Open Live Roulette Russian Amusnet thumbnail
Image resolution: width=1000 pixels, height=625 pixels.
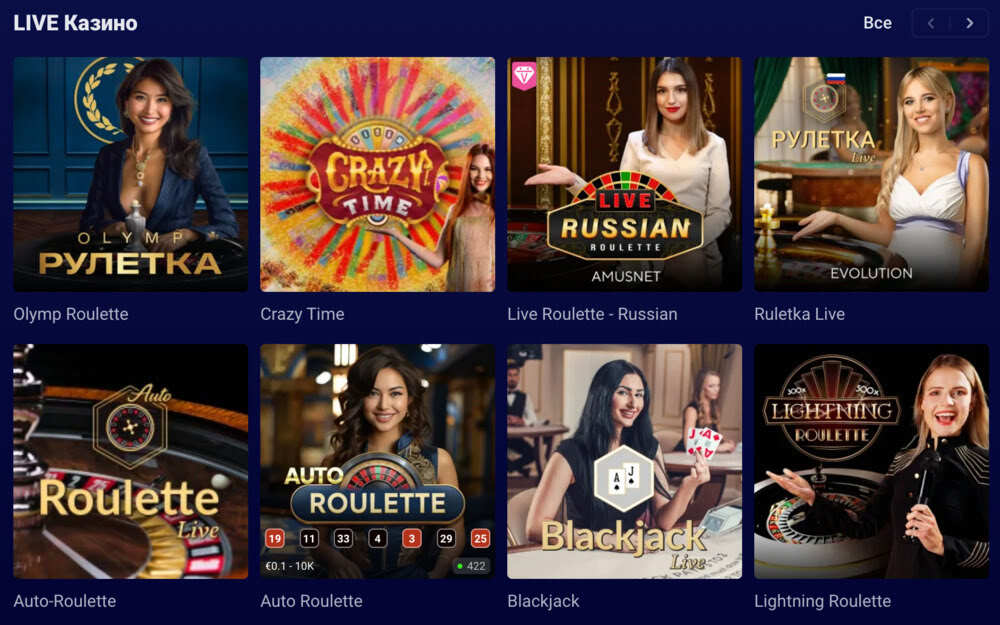(x=624, y=174)
